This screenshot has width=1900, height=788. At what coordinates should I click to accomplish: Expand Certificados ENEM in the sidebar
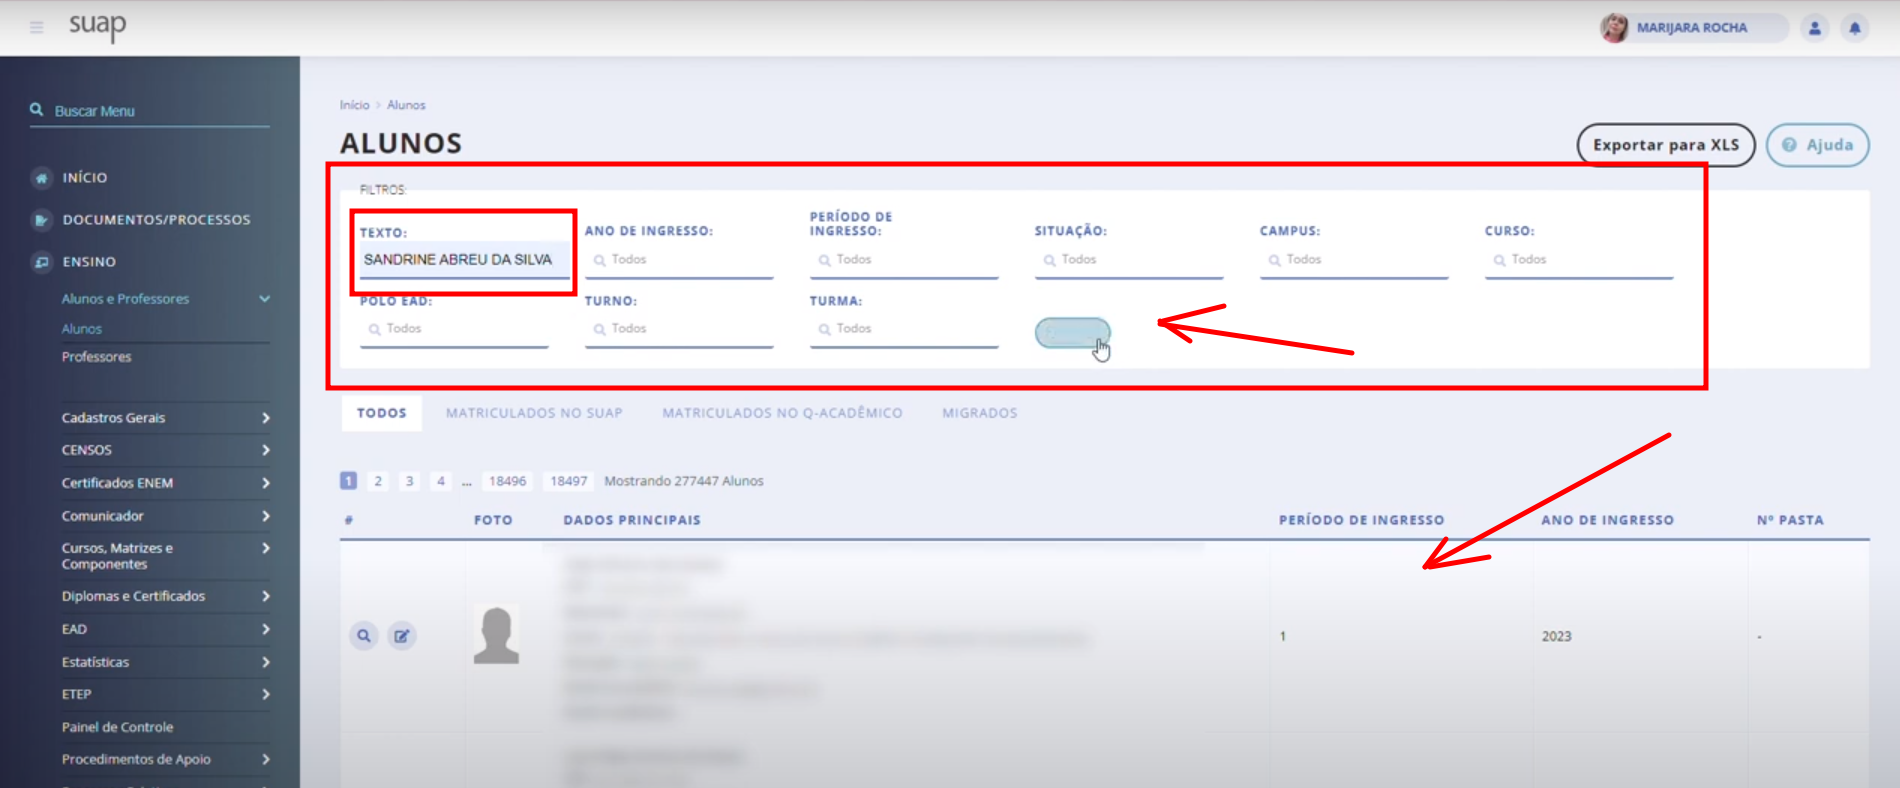[166, 483]
